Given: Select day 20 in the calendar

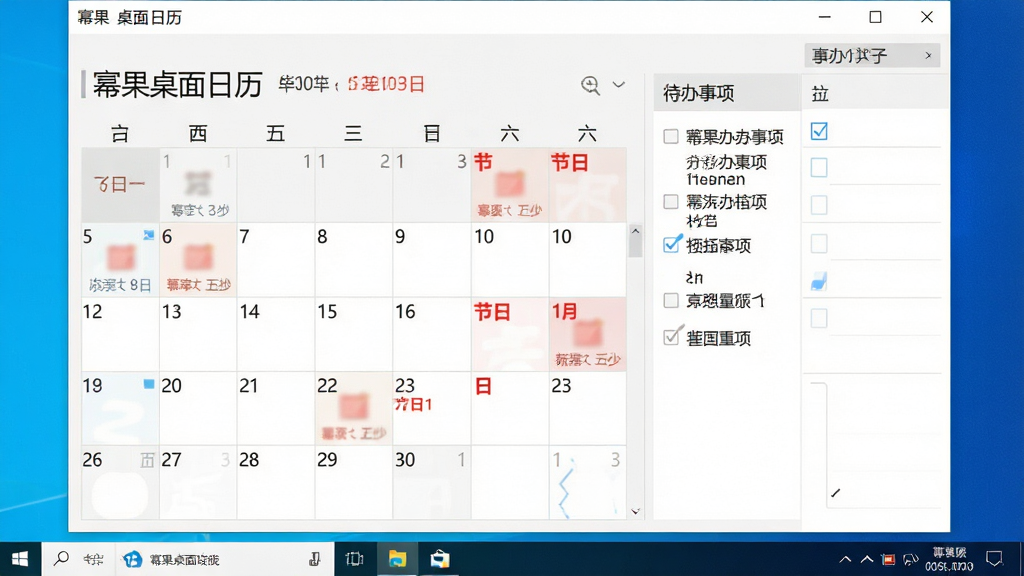Looking at the screenshot, I should [x=198, y=409].
